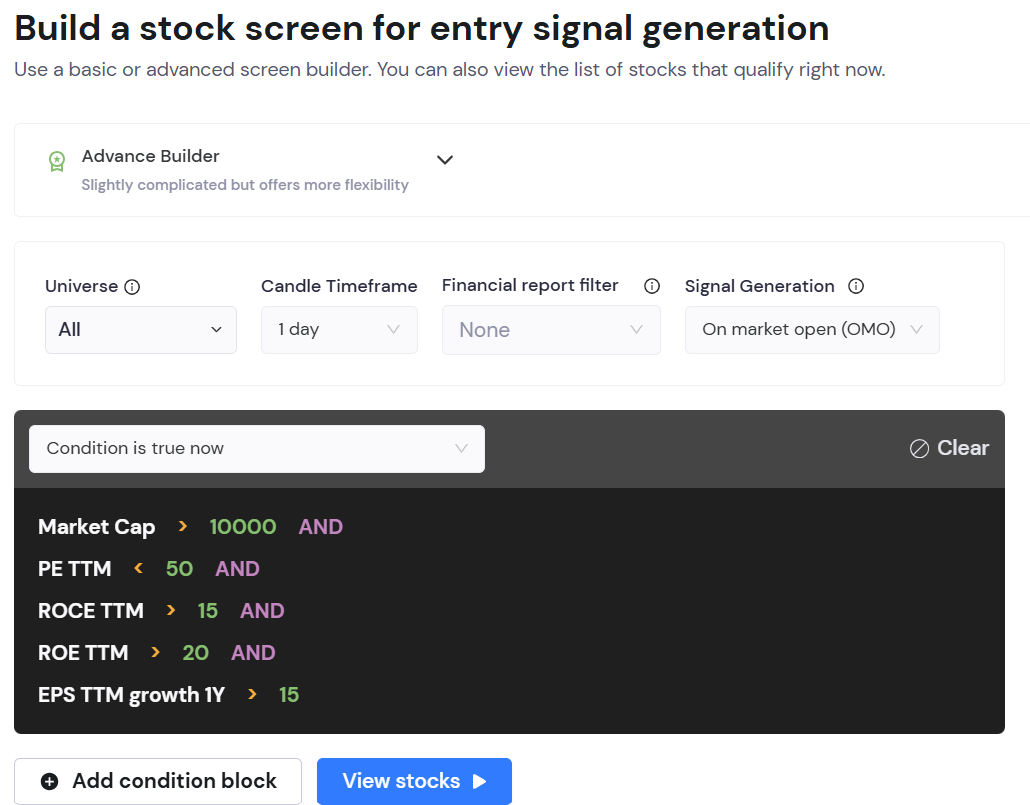
Task: Open the 'Condition is true now' dropdown
Action: coord(257,449)
